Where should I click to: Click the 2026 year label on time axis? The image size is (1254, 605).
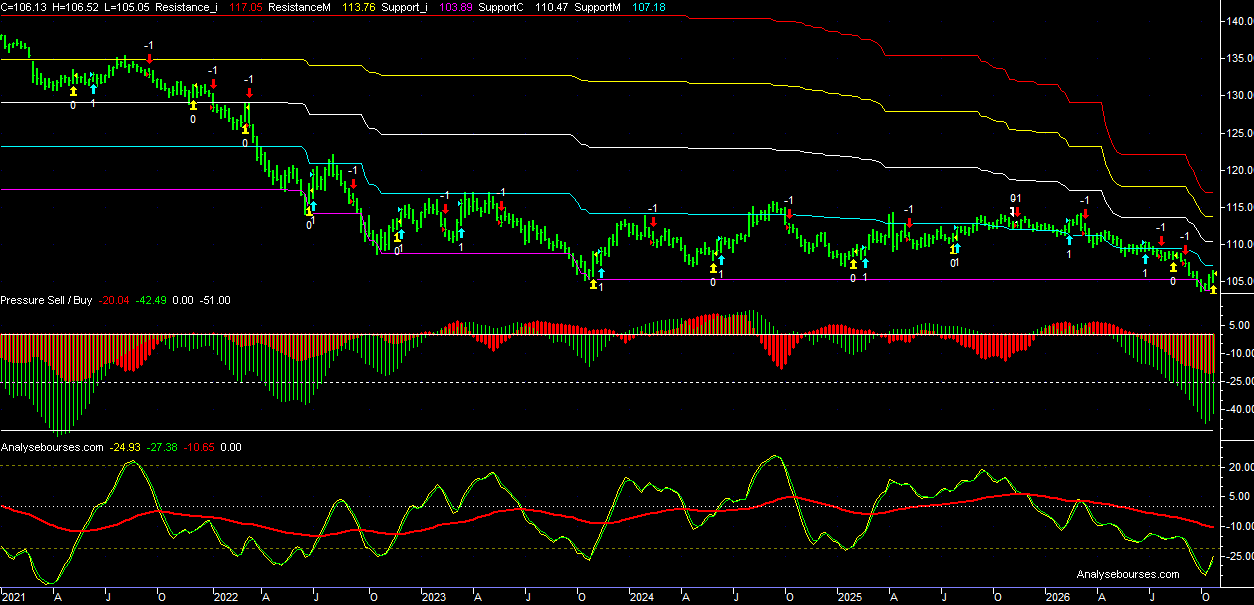pyautogui.click(x=1057, y=597)
